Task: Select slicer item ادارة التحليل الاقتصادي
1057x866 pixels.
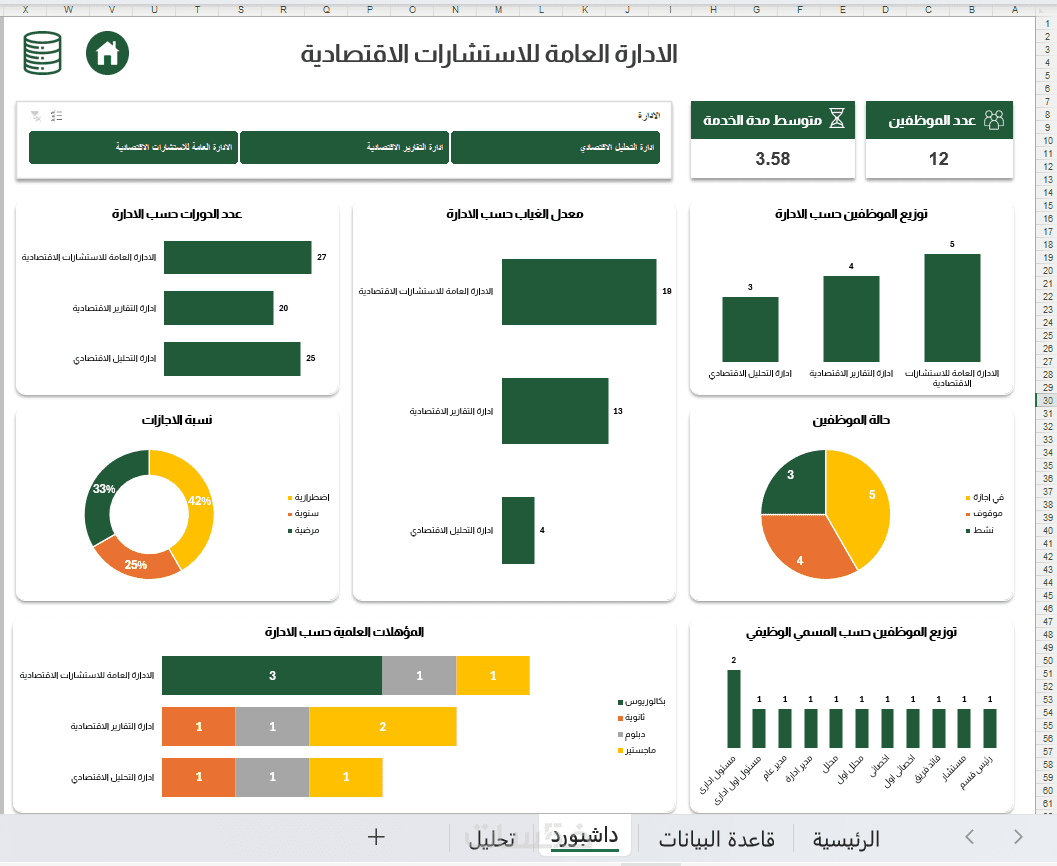Action: [x=555, y=148]
